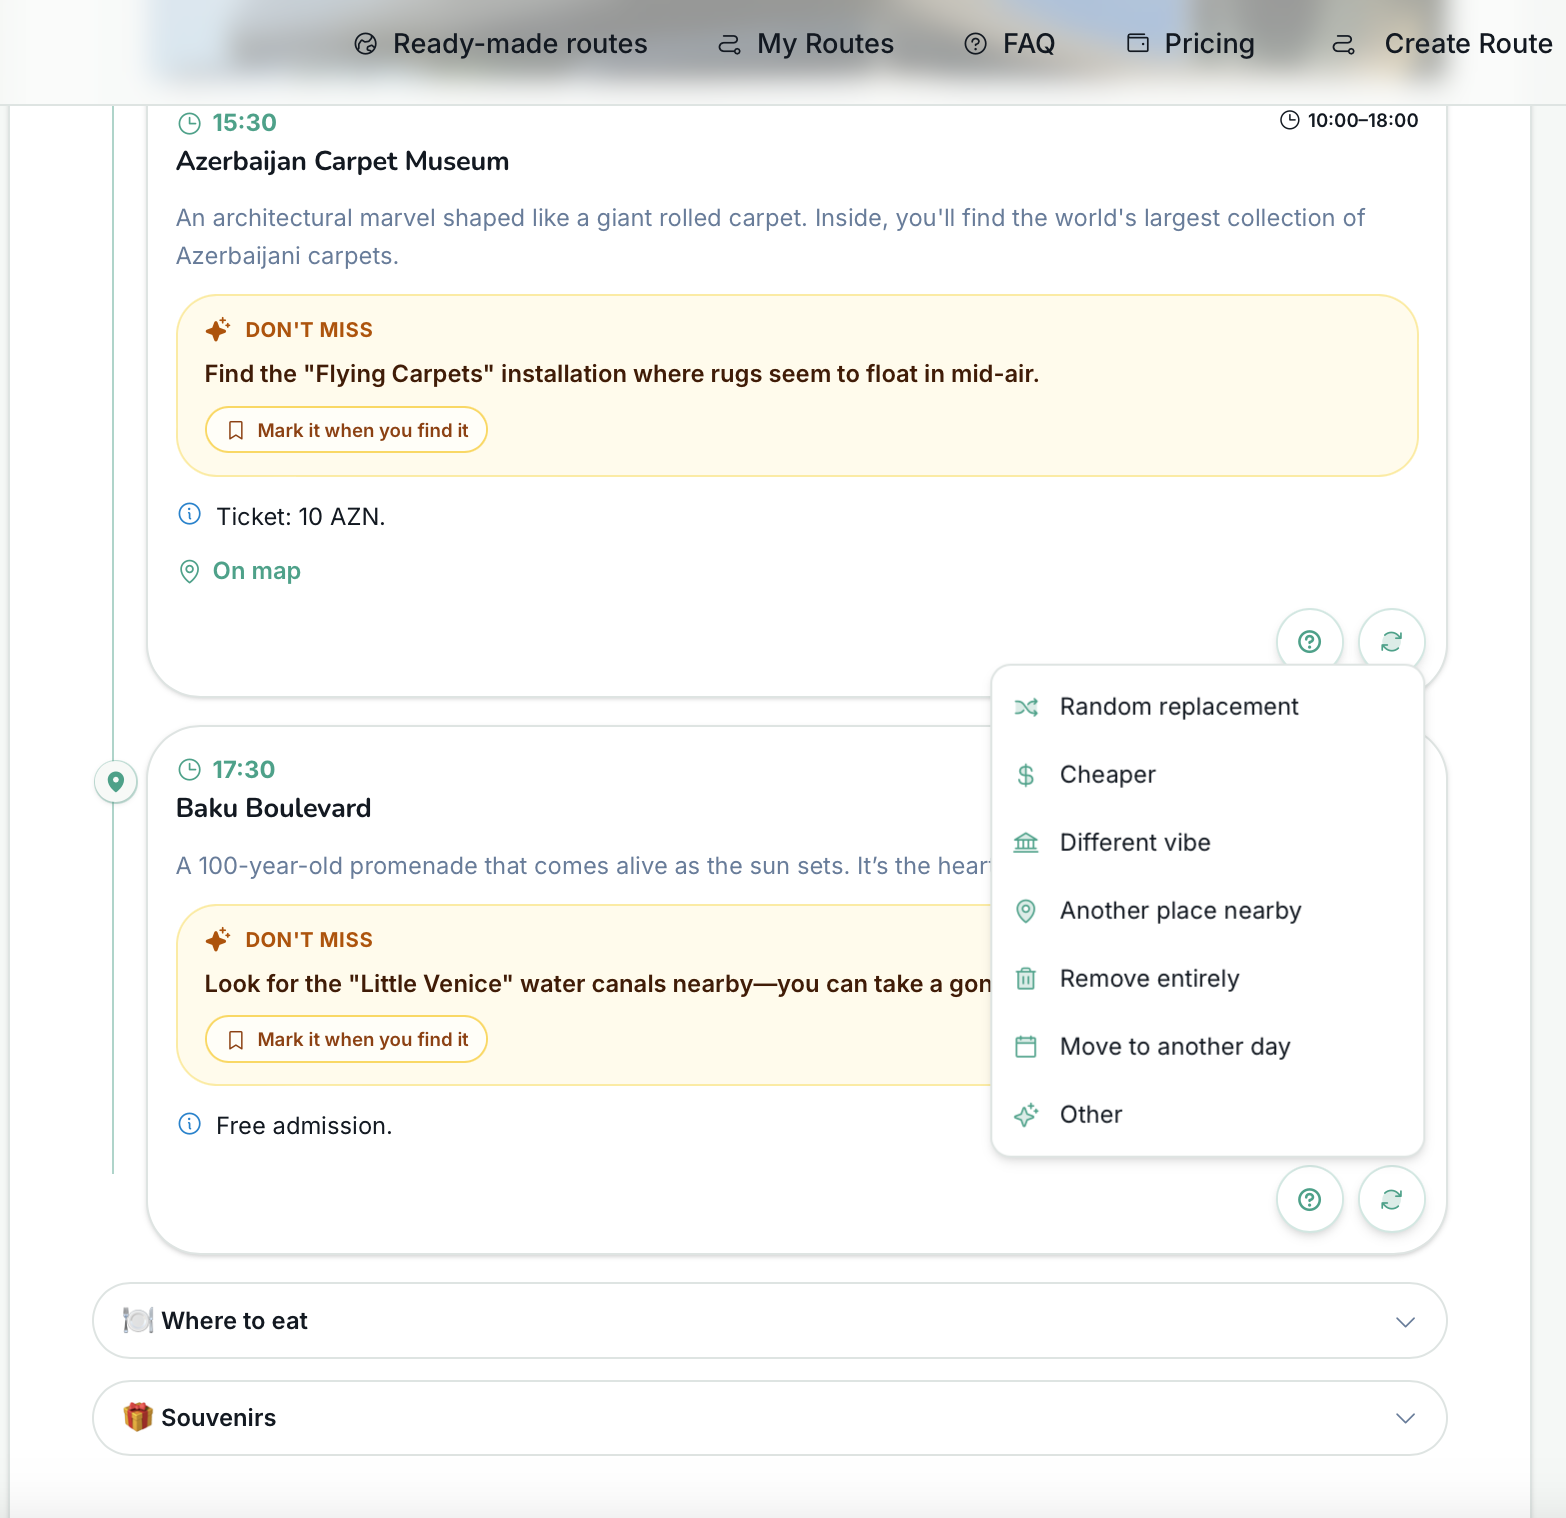Click the info icon beside Ticket: 10 AZN
Screen dimensions: 1566x1518
189,514
